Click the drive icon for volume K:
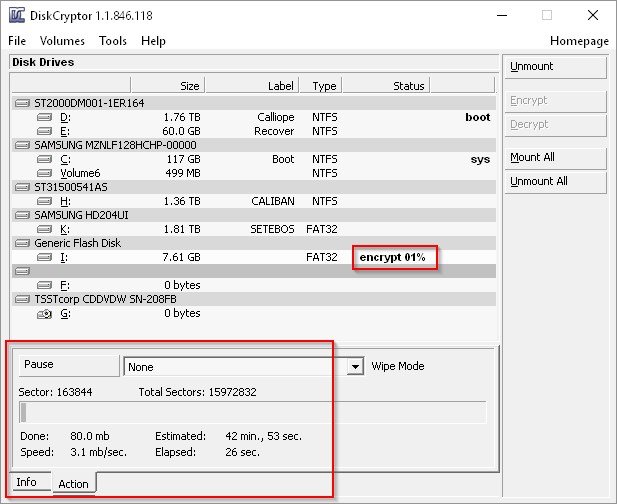 tap(44, 229)
